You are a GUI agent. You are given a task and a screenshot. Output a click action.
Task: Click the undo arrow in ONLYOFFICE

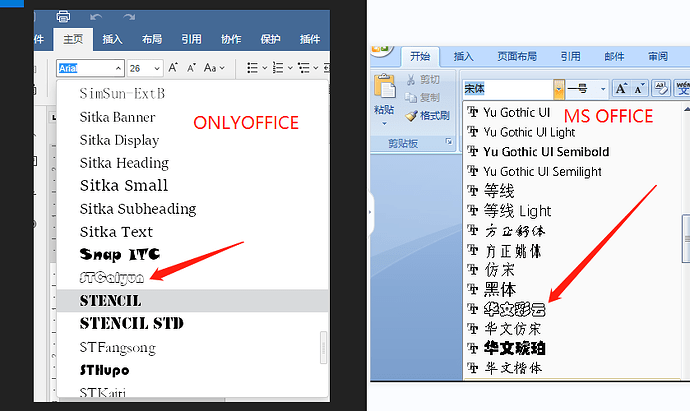pos(96,17)
